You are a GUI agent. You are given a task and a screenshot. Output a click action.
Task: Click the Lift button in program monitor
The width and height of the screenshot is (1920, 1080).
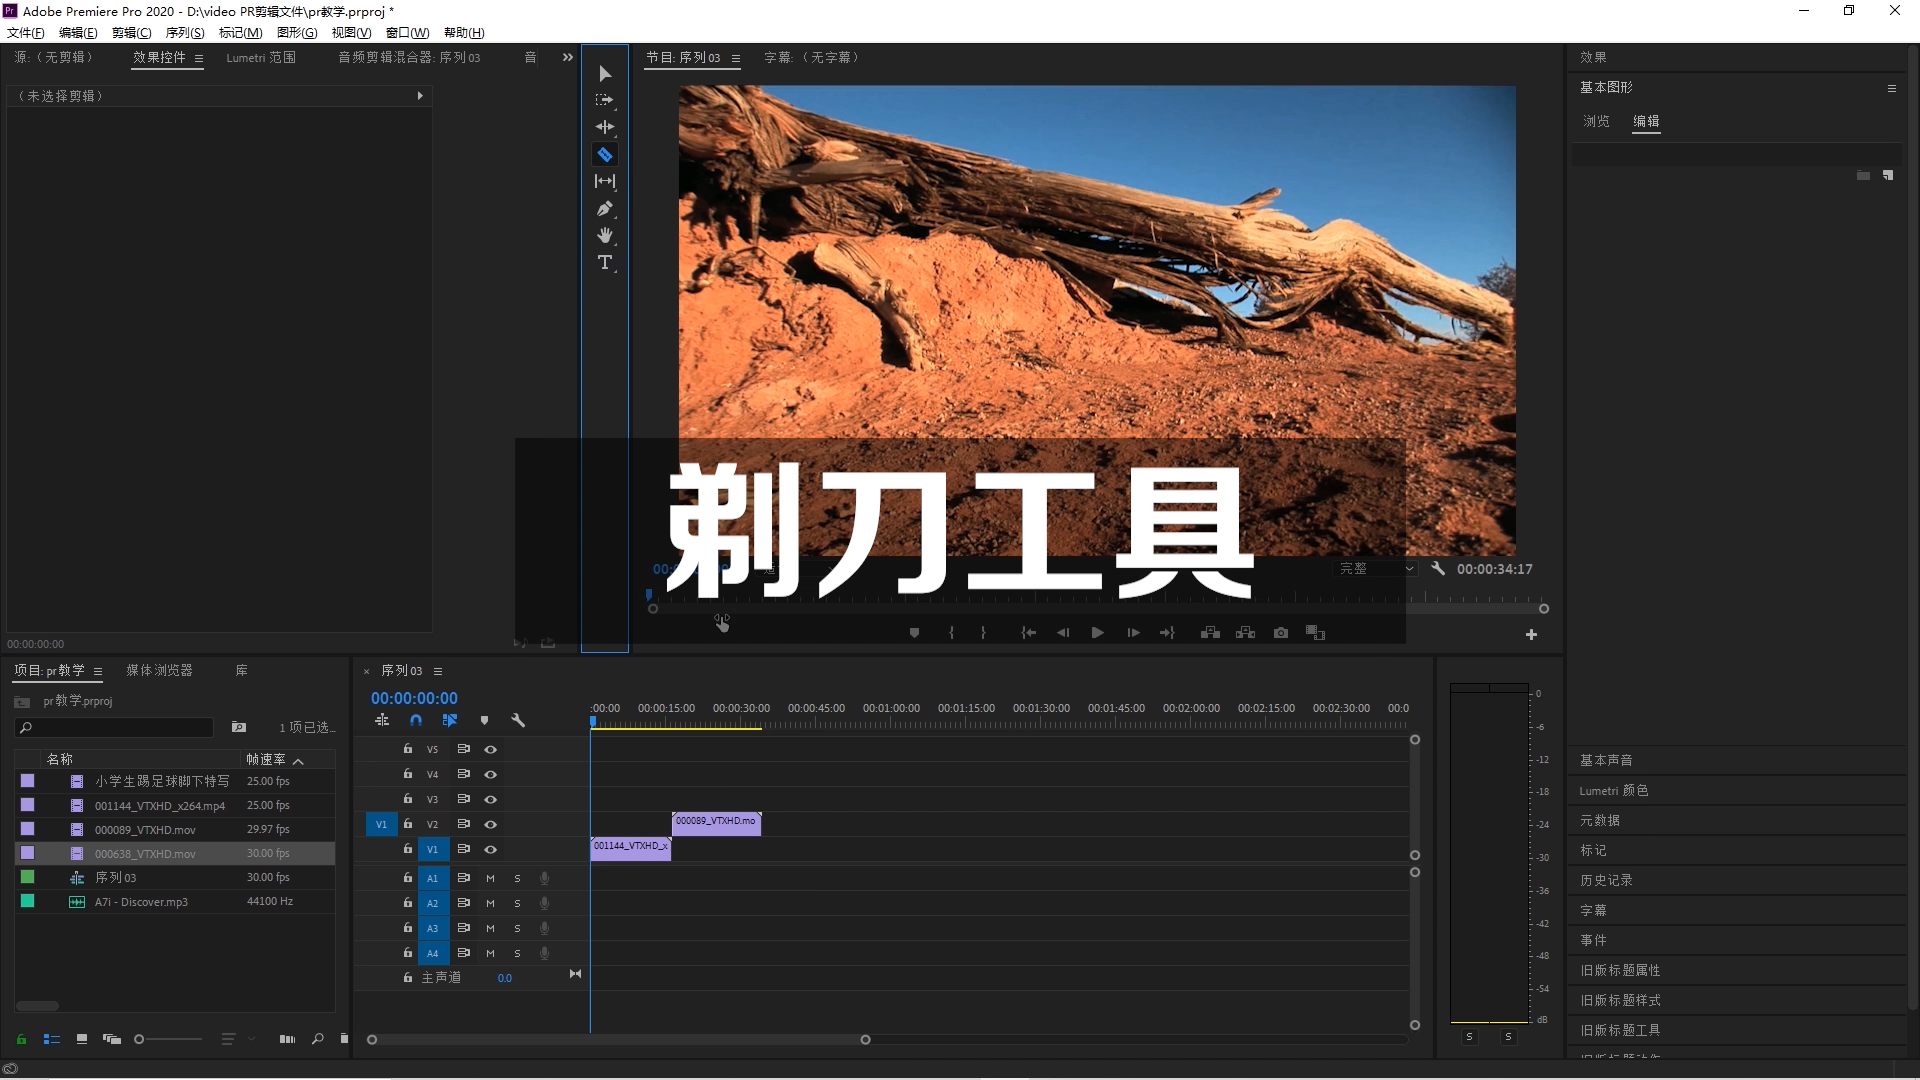pyautogui.click(x=1210, y=633)
